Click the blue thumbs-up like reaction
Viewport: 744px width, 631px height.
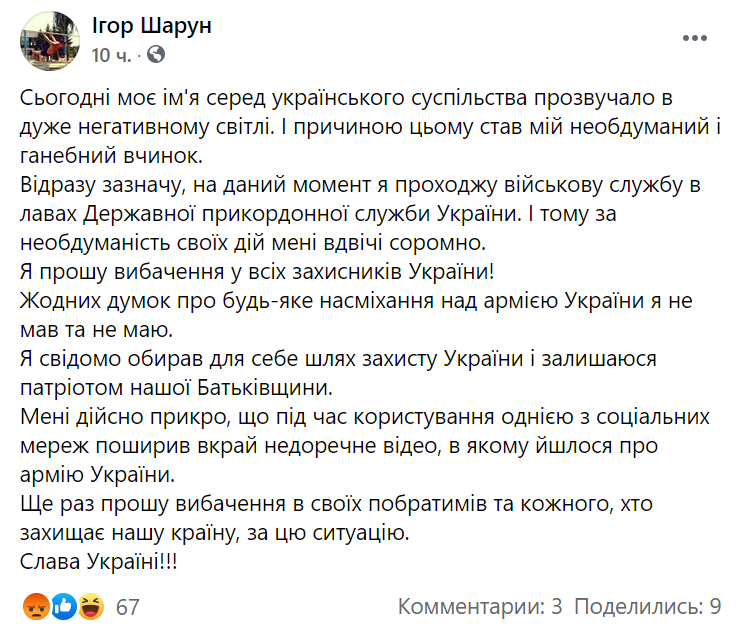63,605
